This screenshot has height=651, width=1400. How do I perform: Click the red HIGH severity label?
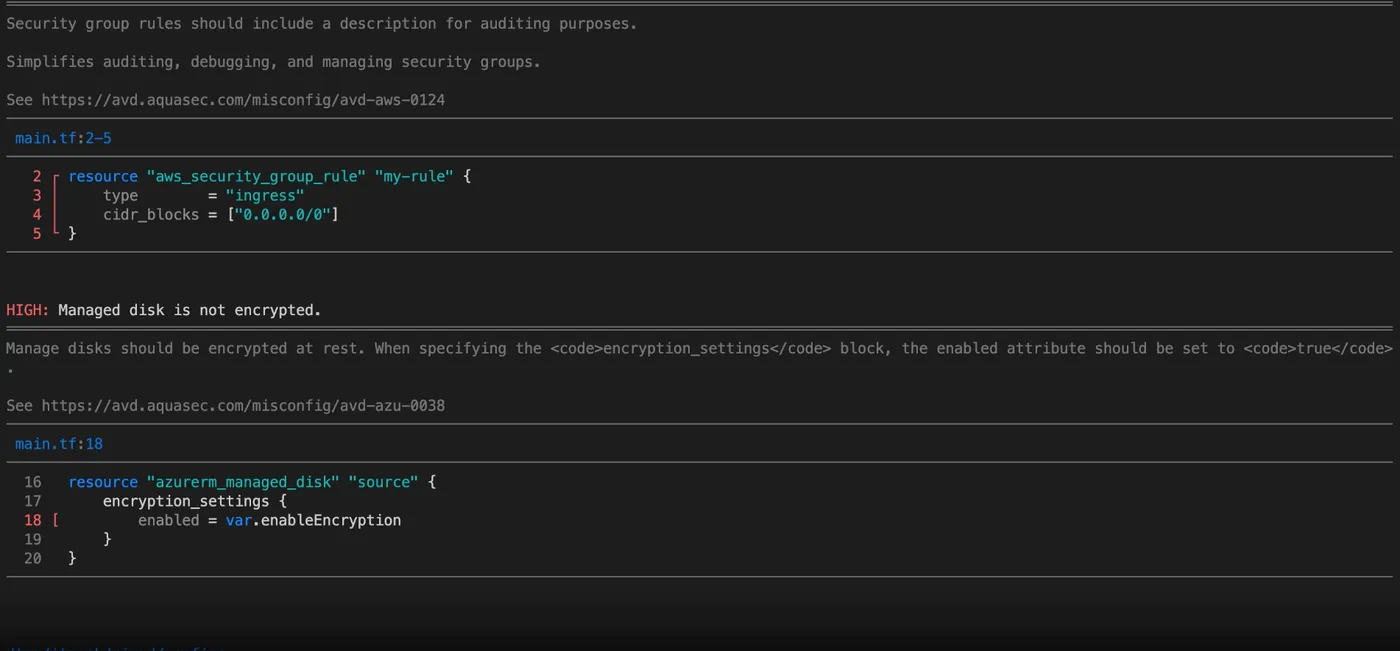(27, 310)
